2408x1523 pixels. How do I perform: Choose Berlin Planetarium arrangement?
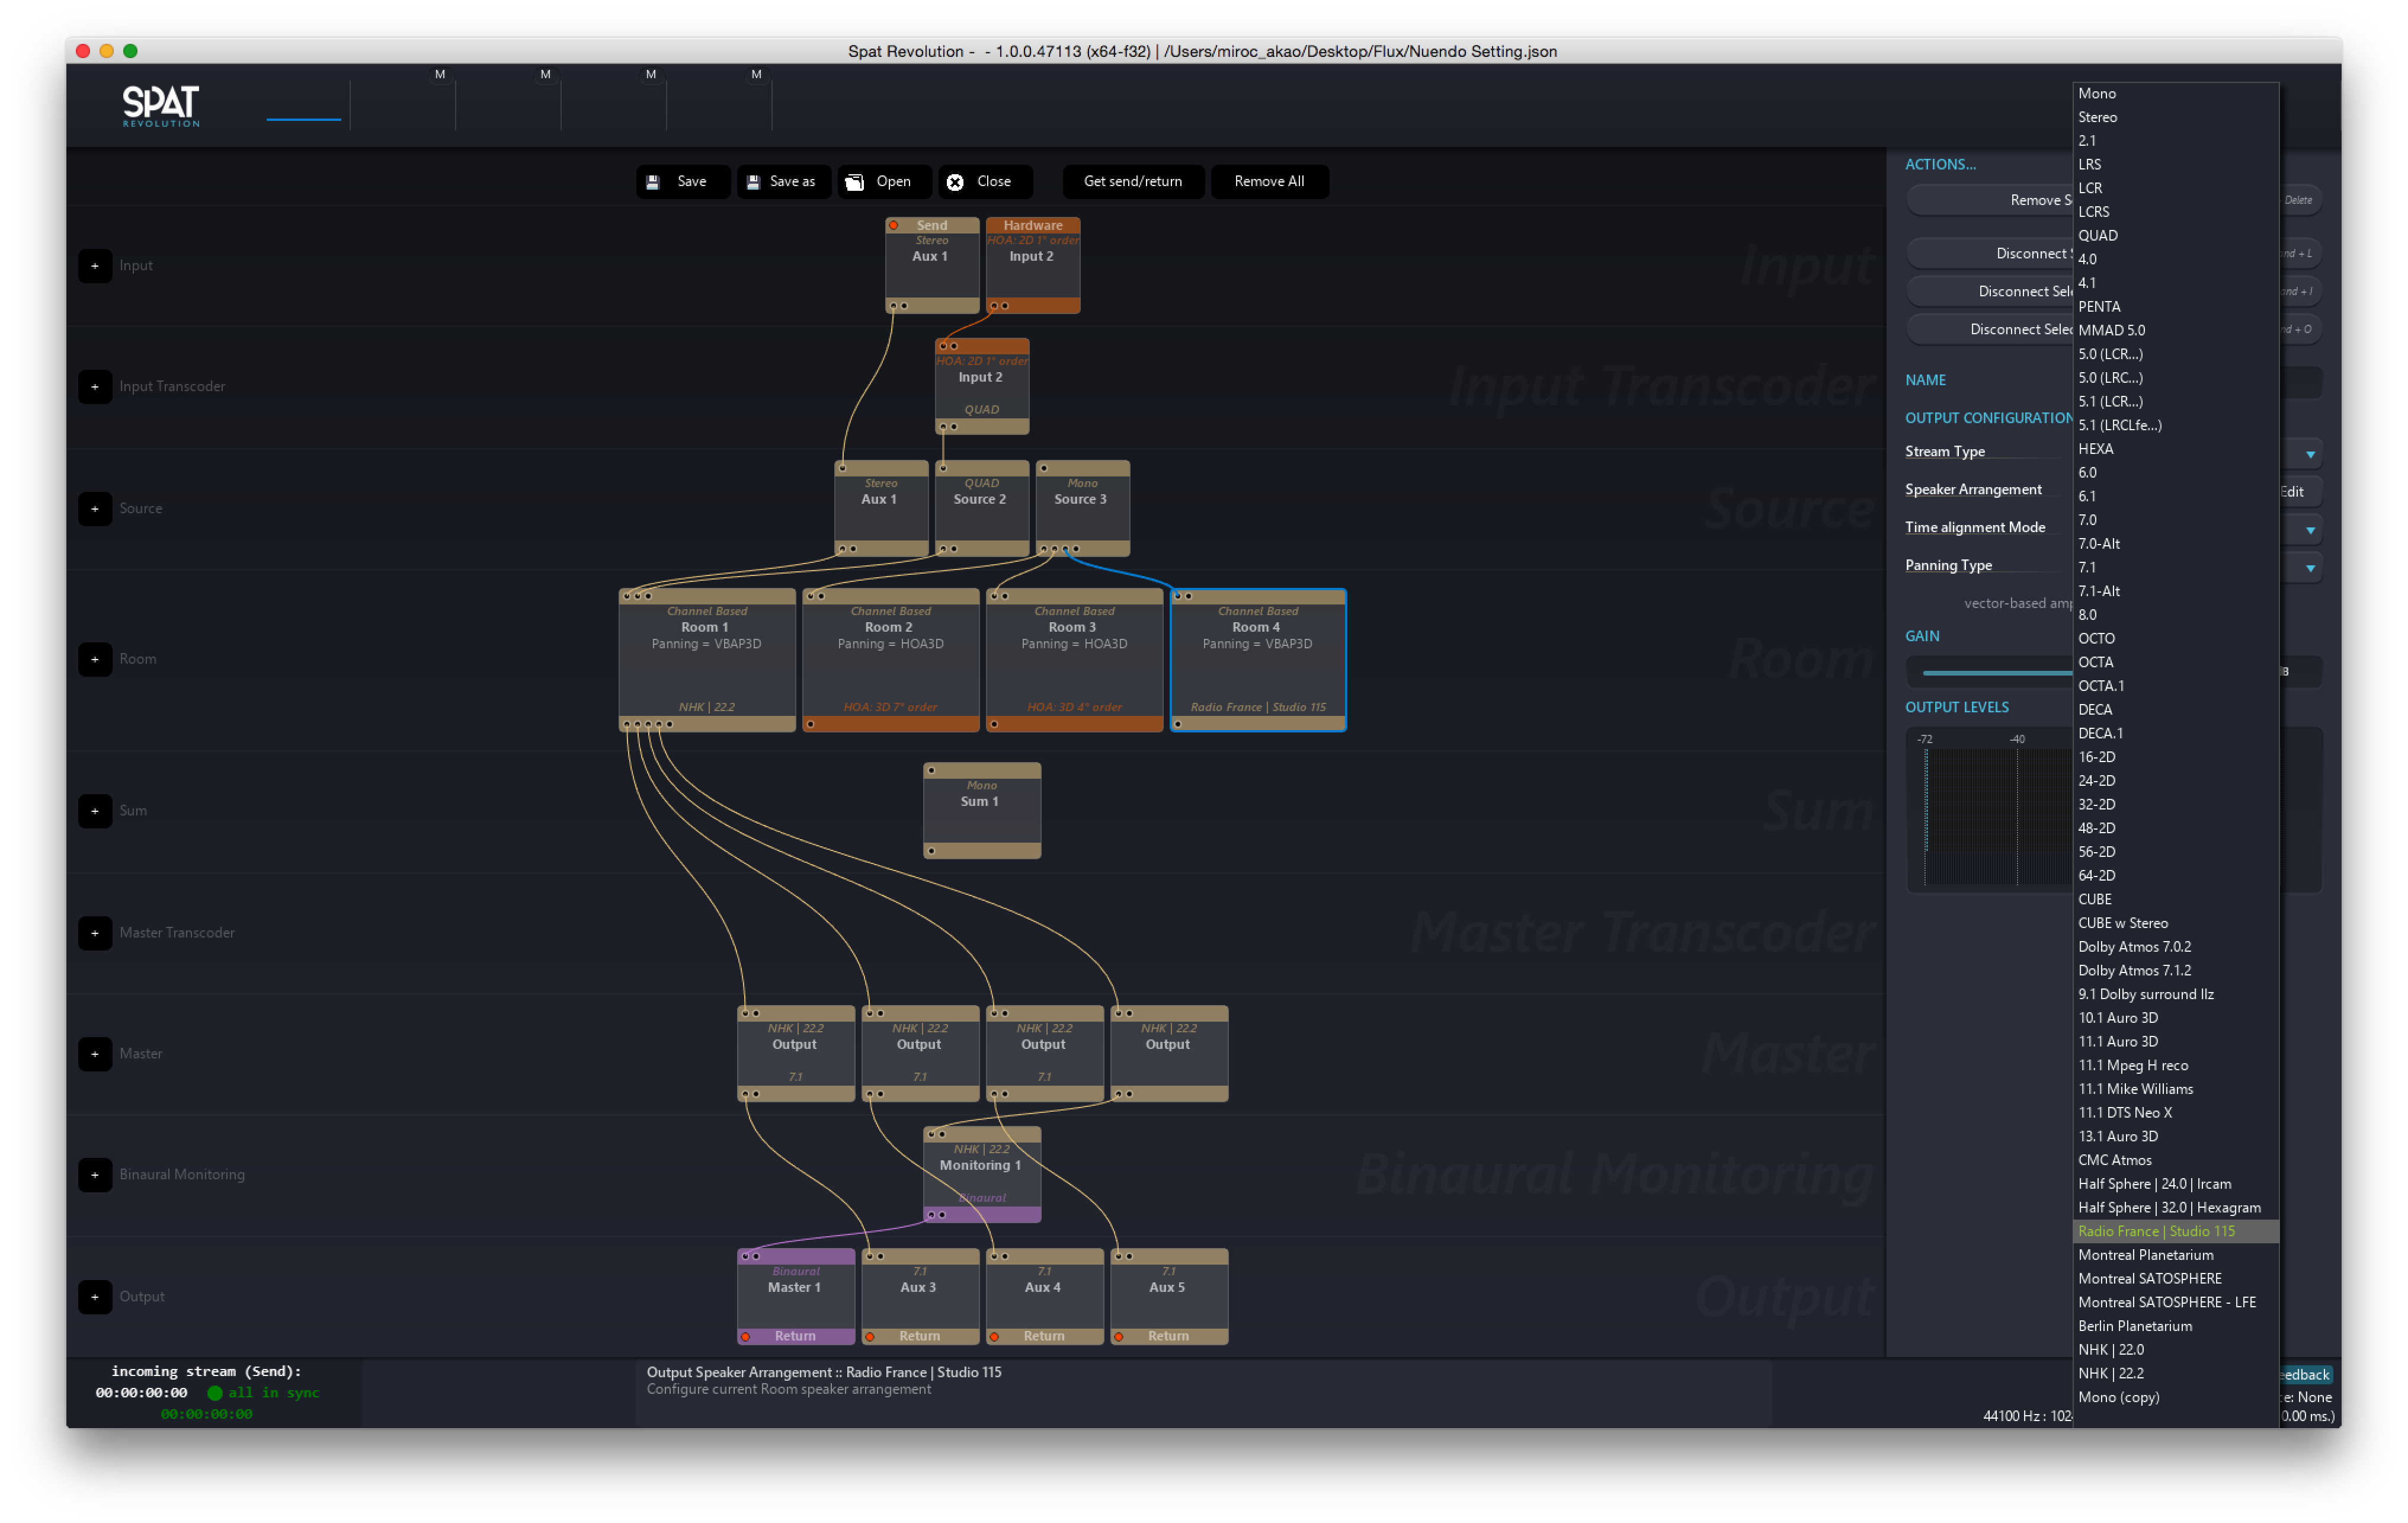click(2175, 1326)
